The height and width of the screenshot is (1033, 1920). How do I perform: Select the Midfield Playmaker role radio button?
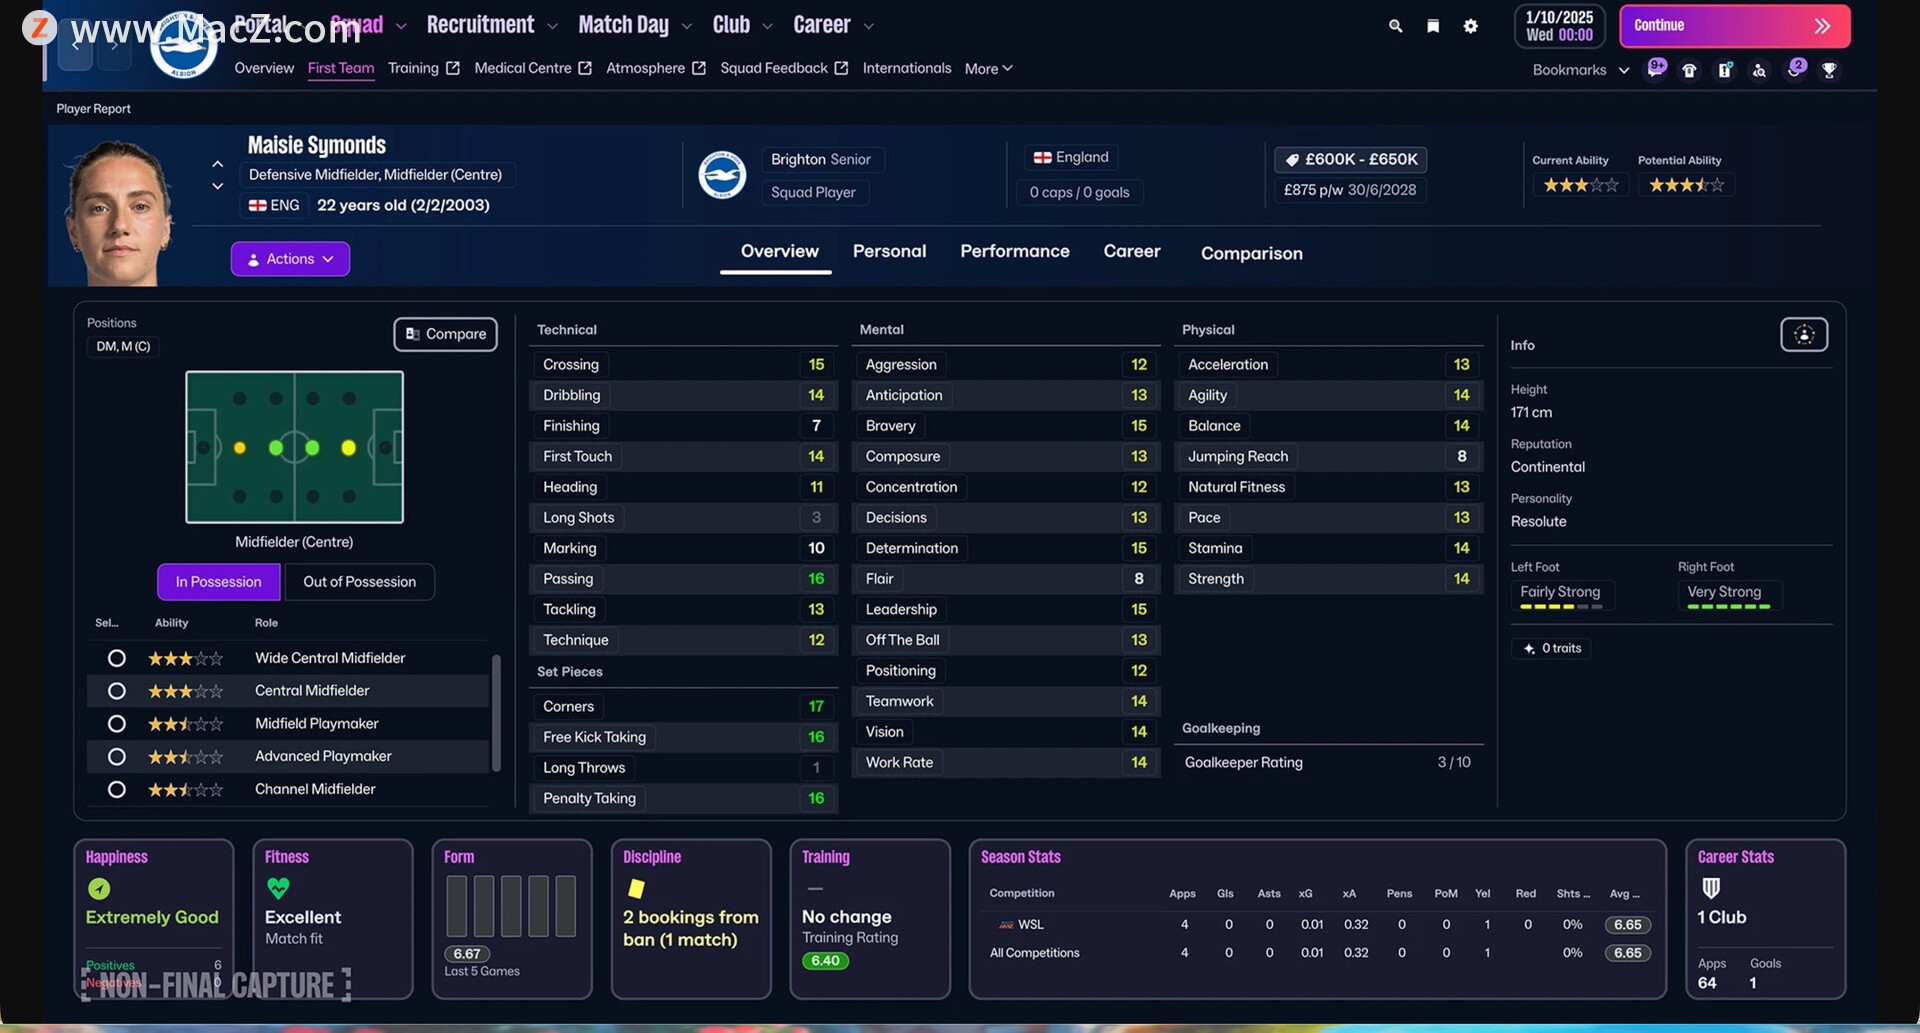[x=117, y=724]
